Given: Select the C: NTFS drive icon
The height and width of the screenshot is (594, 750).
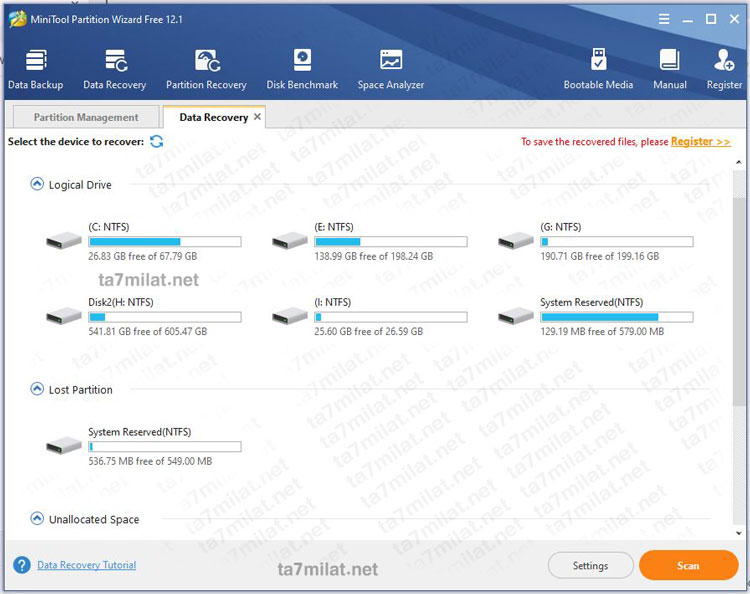Looking at the screenshot, I should (x=64, y=240).
